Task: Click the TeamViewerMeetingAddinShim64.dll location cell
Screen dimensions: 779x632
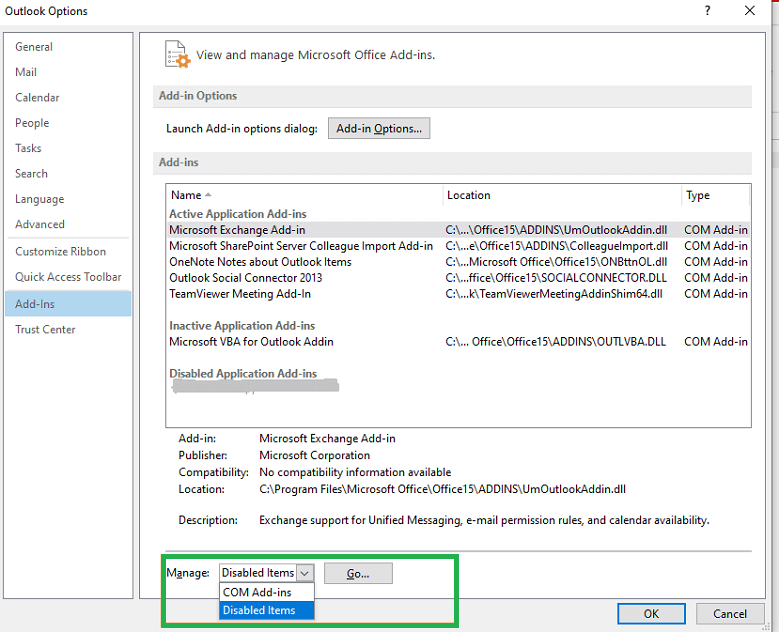Action: point(553,294)
